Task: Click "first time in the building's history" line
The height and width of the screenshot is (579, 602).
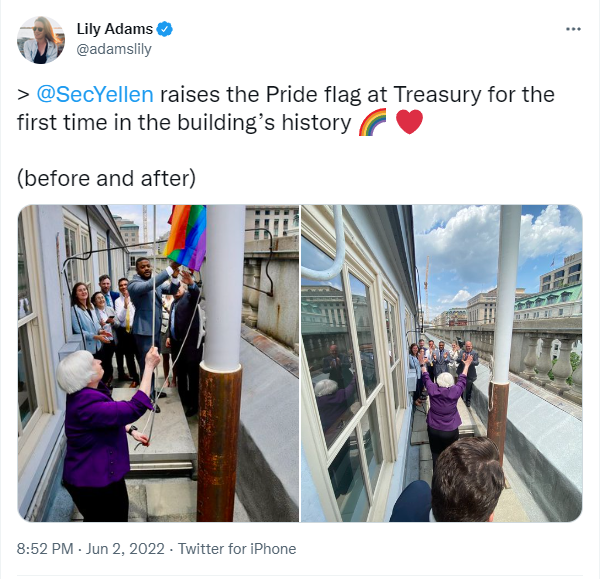Action: click(x=184, y=122)
